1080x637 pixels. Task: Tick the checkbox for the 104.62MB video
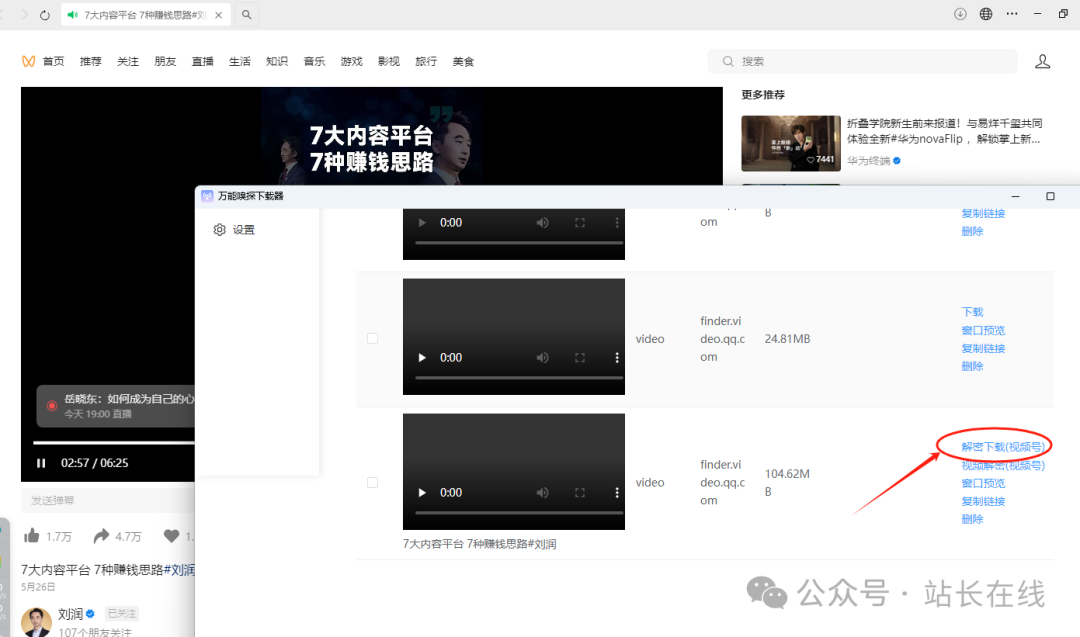click(373, 482)
